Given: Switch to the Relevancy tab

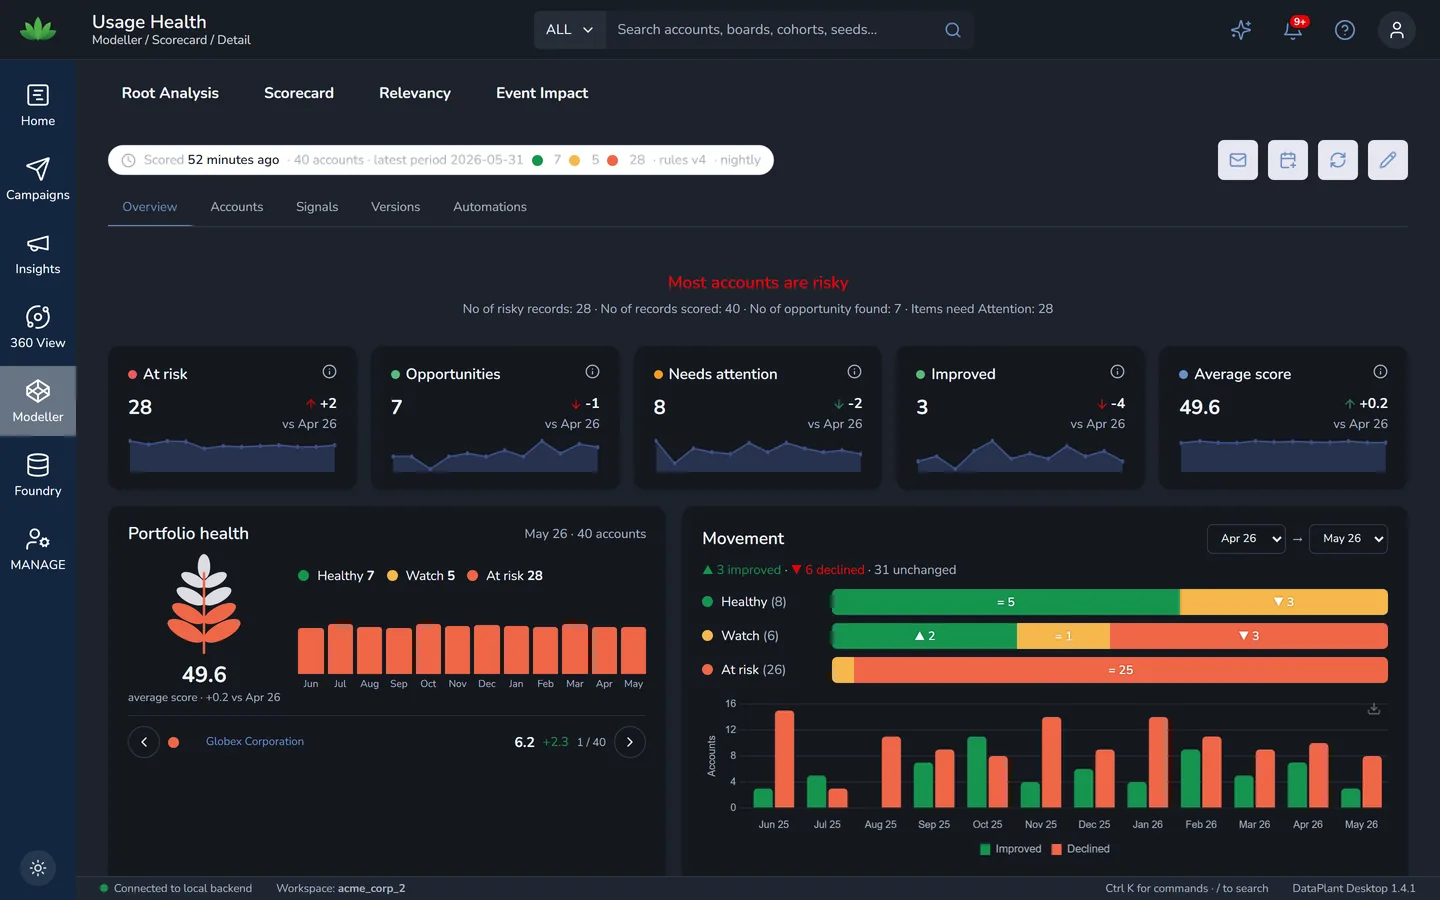Looking at the screenshot, I should click(x=415, y=93).
